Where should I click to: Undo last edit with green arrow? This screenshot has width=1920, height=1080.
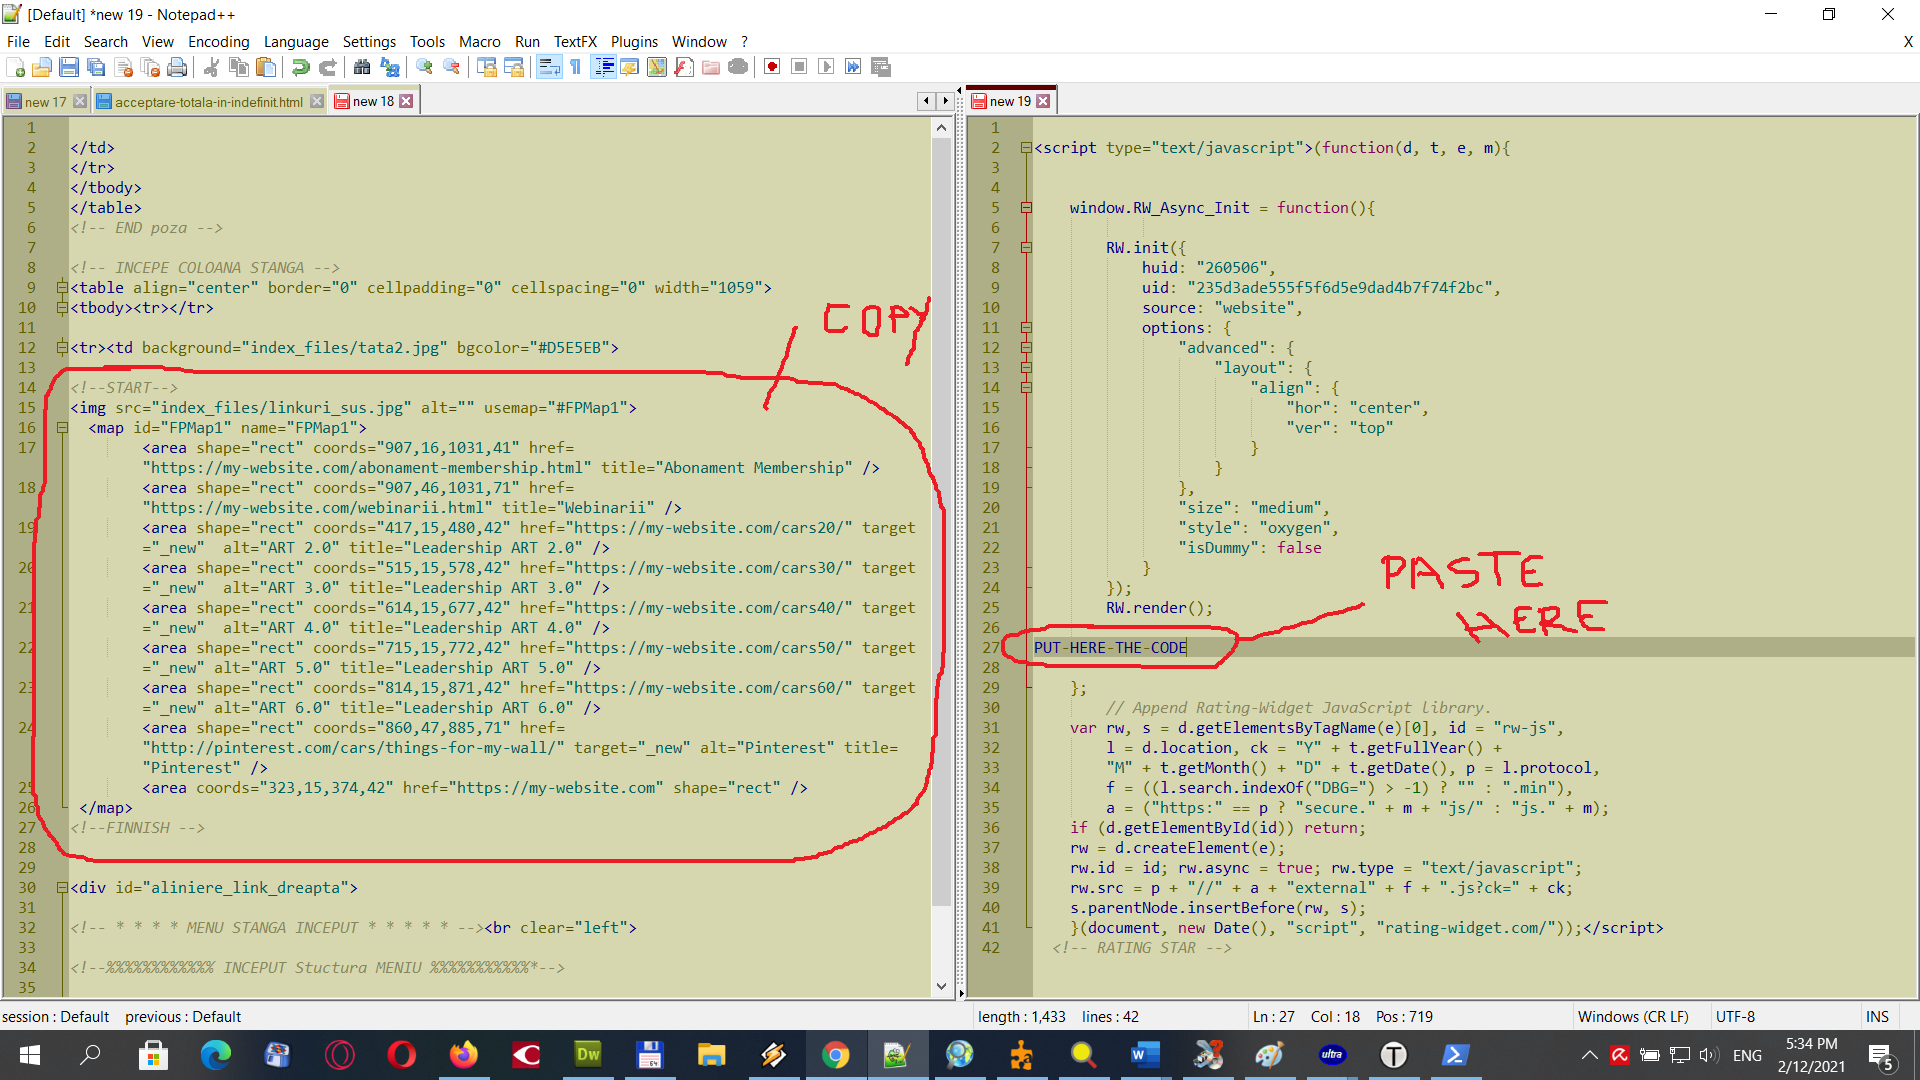tap(300, 67)
